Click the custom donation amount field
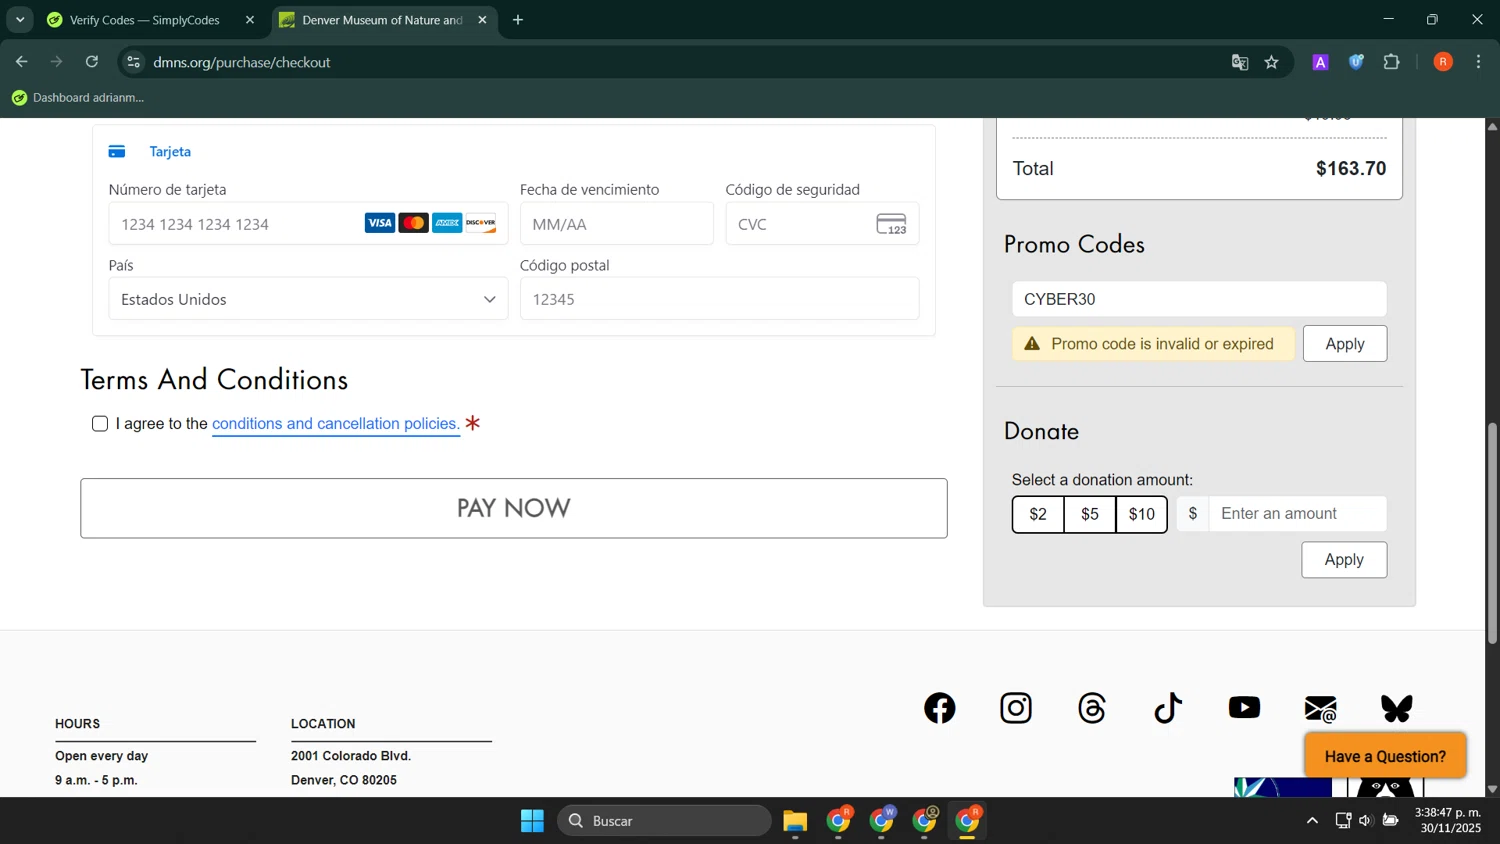The width and height of the screenshot is (1500, 844). pos(1297,514)
